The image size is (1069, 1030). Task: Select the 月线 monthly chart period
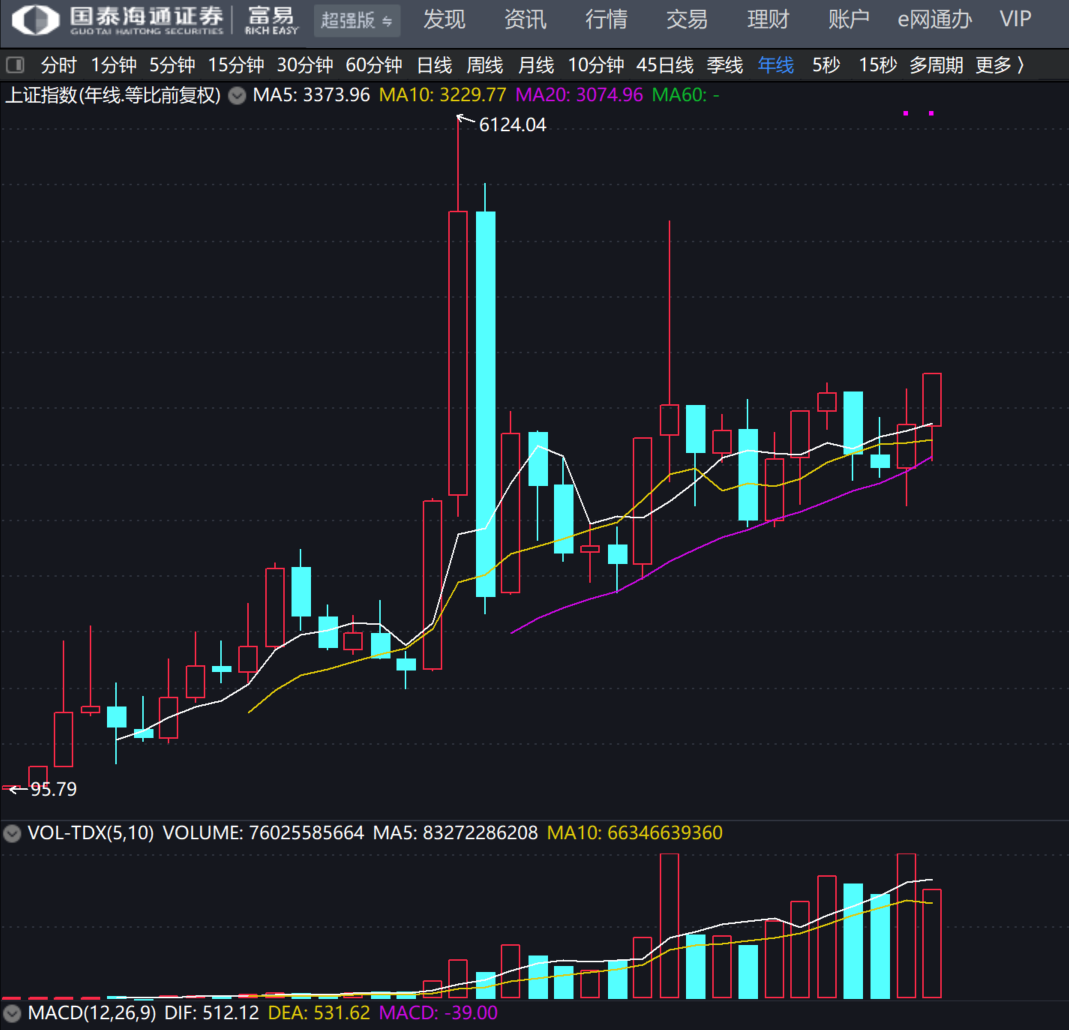(536, 66)
